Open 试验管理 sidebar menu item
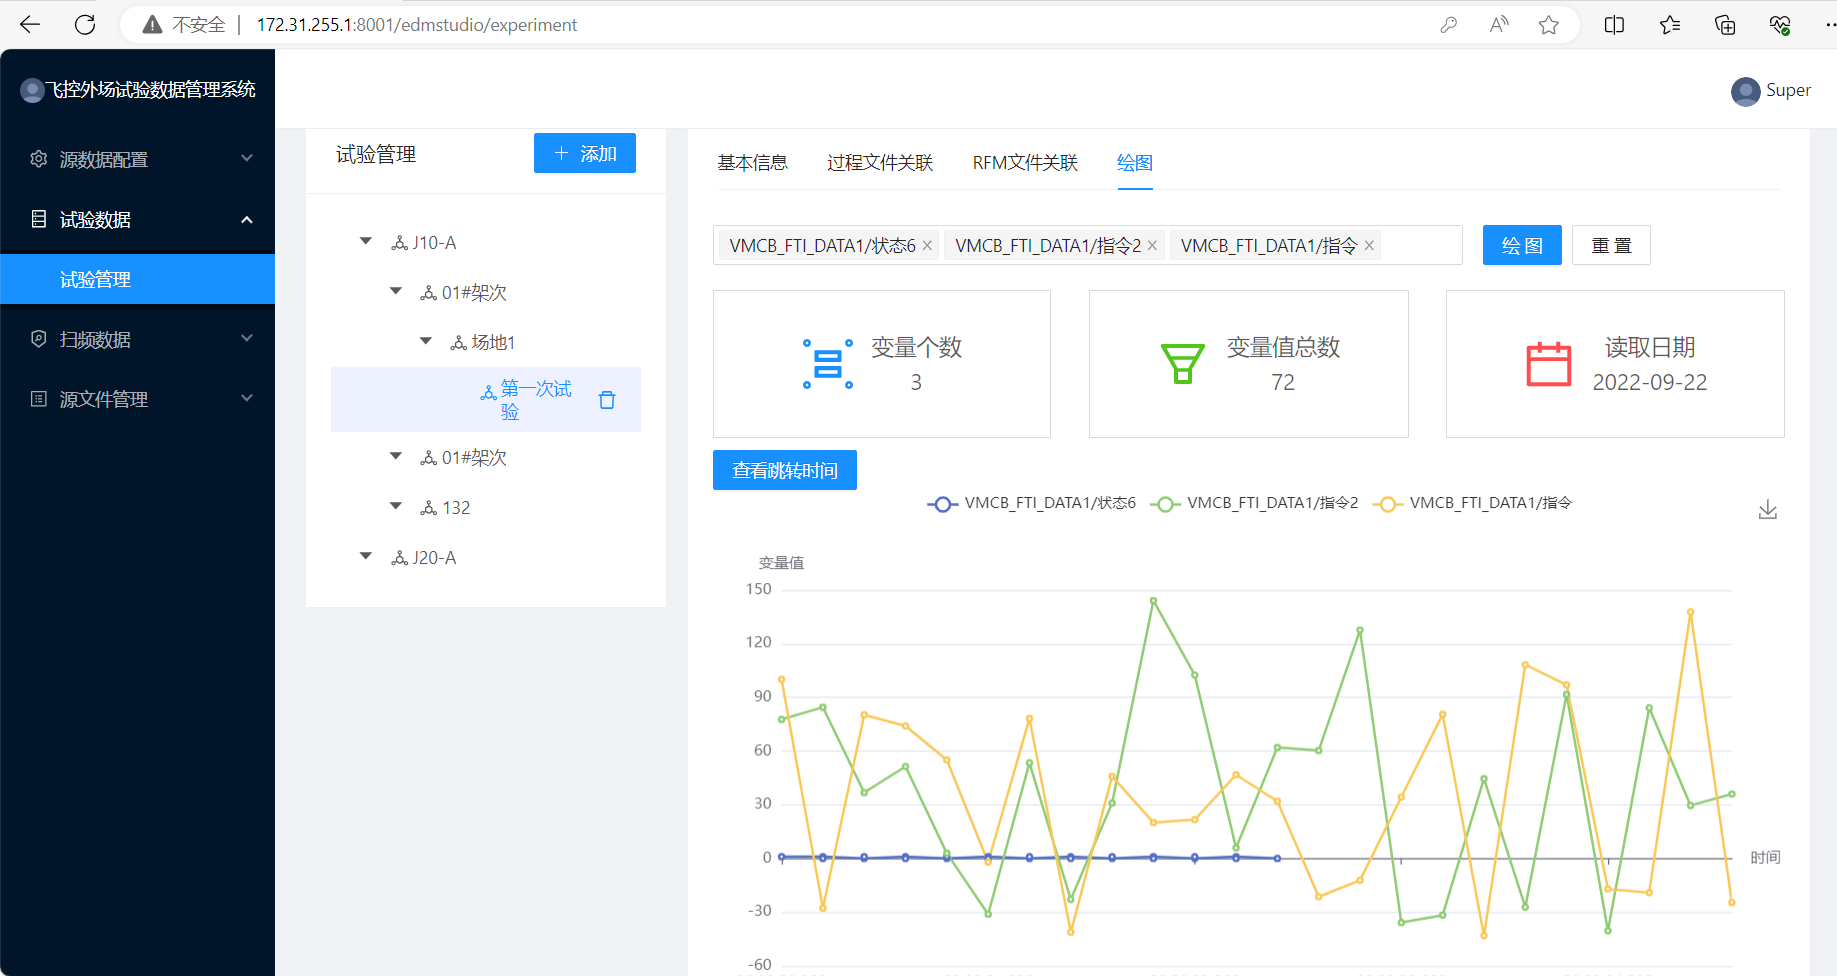Image resolution: width=1837 pixels, height=976 pixels. click(137, 279)
